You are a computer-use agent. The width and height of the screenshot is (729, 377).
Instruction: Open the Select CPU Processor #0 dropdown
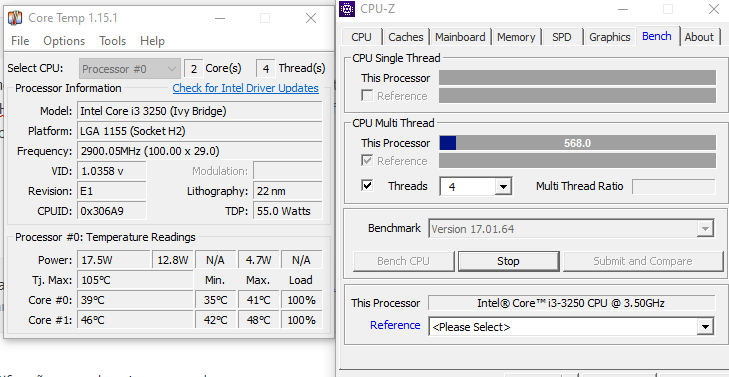tap(130, 69)
